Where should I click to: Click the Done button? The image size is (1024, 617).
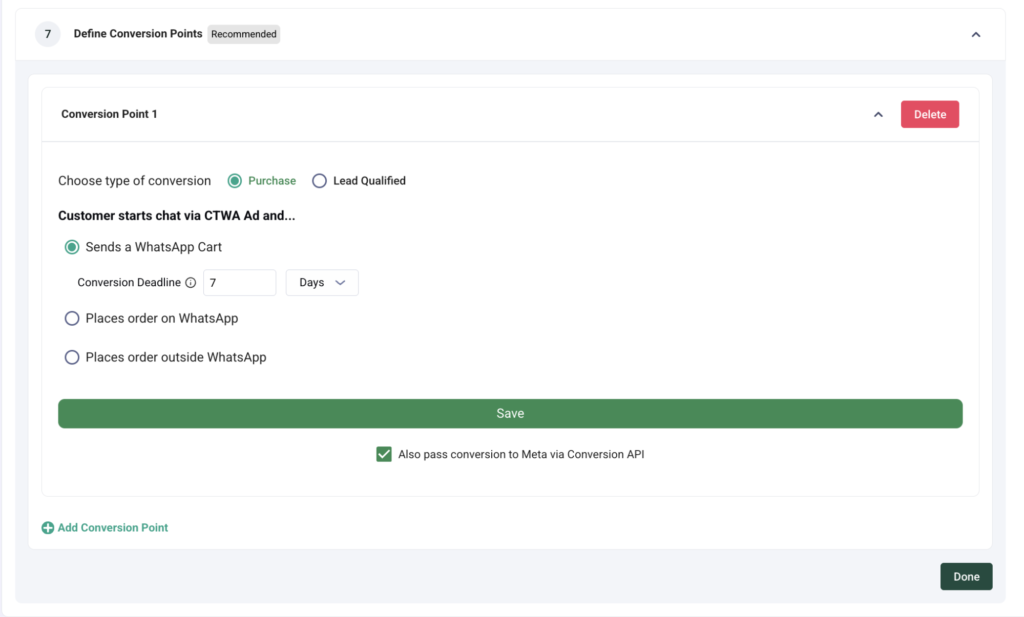pyautogui.click(x=966, y=577)
